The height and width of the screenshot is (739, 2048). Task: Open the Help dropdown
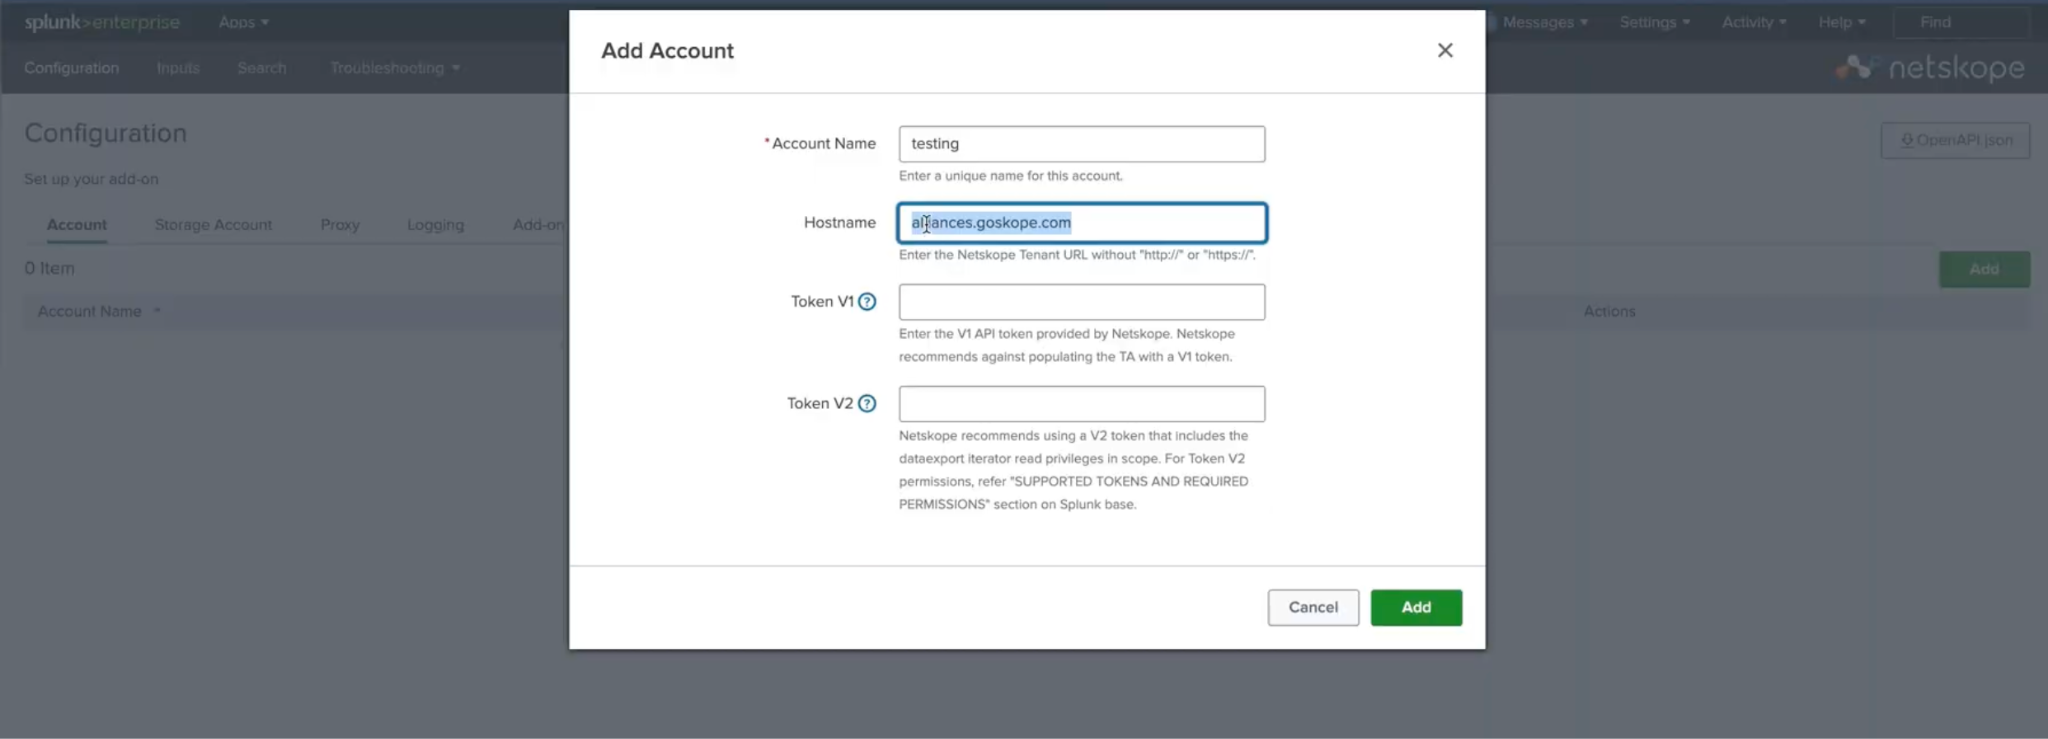click(1842, 22)
